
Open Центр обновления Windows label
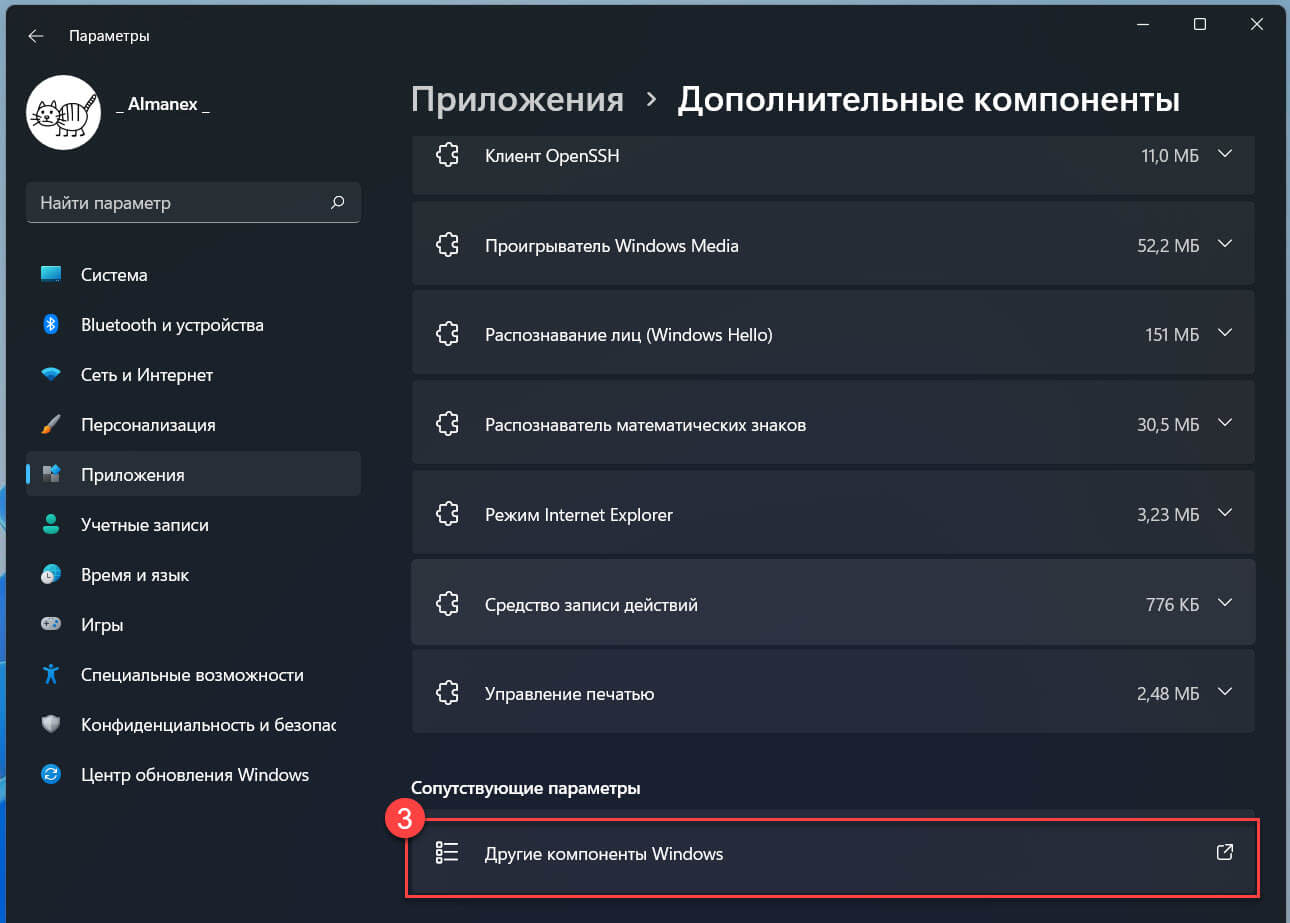pyautogui.click(x=195, y=775)
